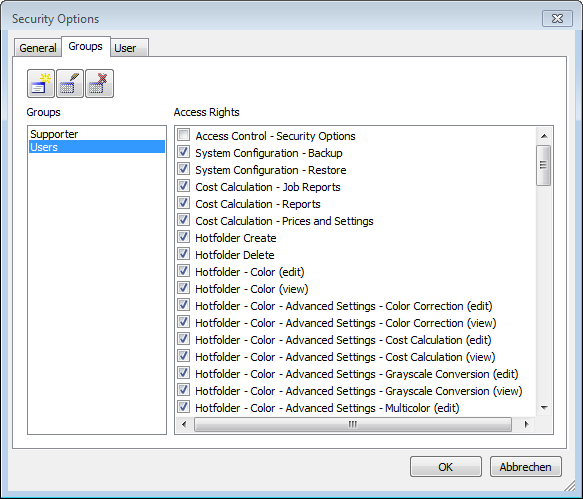Click the horizontal scroll right arrow
583x499 pixels.
[x=526, y=424]
